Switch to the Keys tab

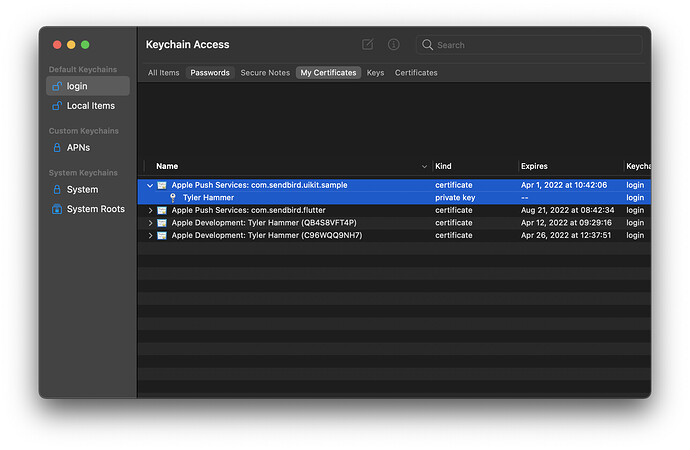pos(375,73)
